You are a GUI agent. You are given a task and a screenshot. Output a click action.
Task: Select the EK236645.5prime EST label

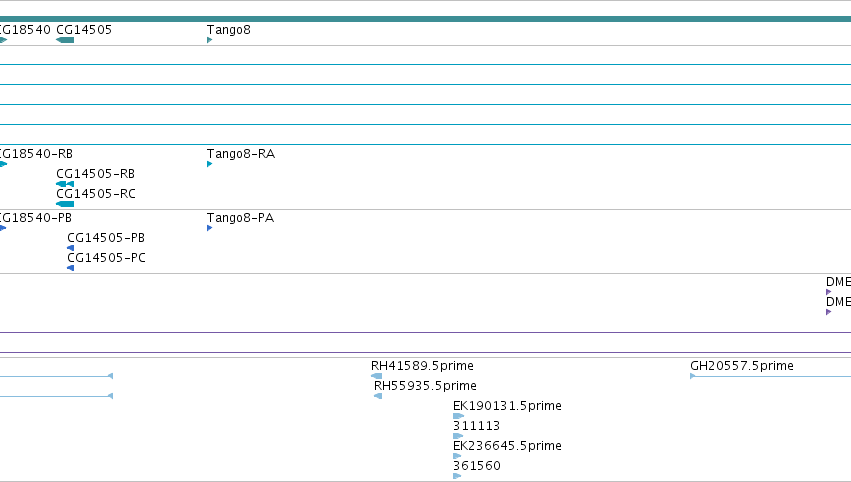tap(507, 446)
